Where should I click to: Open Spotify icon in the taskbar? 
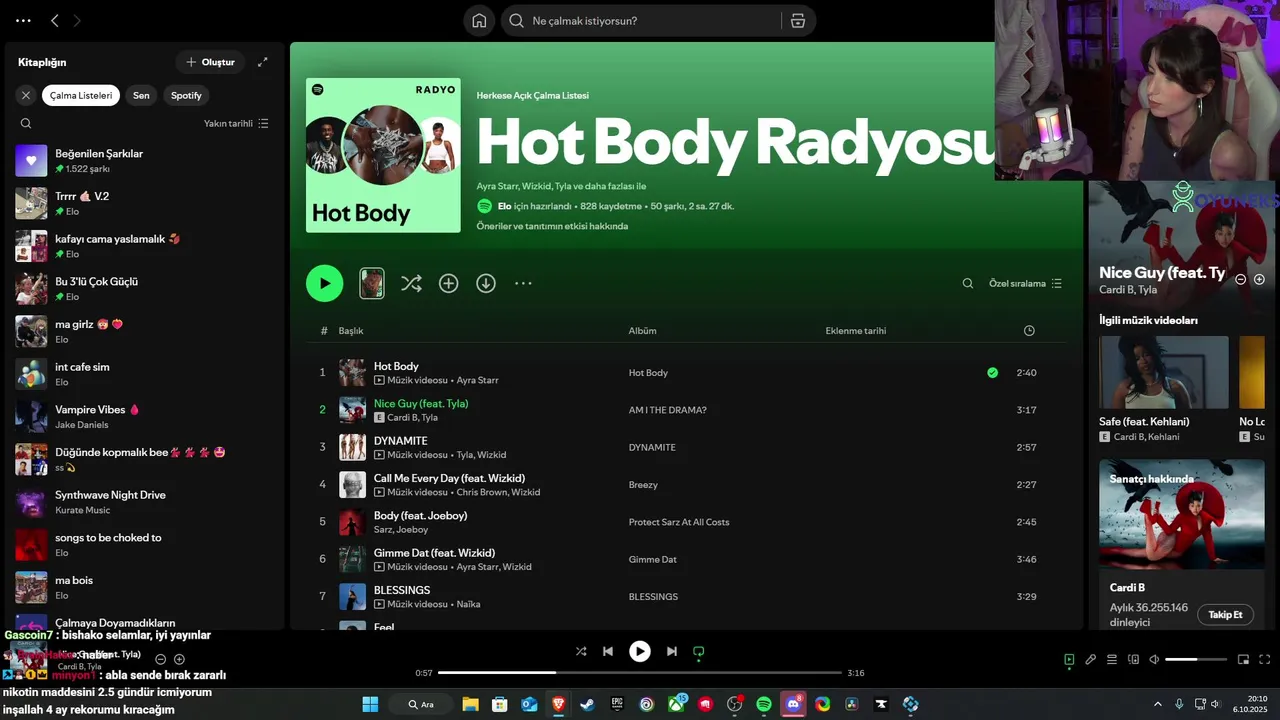click(x=764, y=704)
